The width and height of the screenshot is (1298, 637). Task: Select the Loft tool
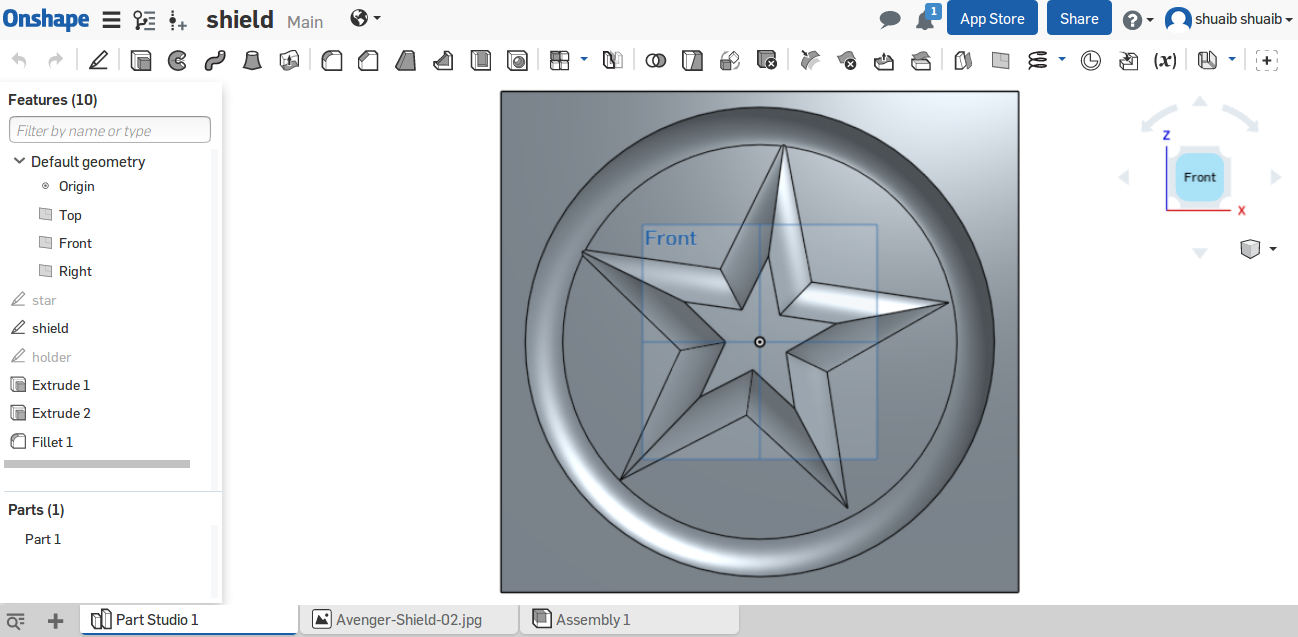pos(252,61)
